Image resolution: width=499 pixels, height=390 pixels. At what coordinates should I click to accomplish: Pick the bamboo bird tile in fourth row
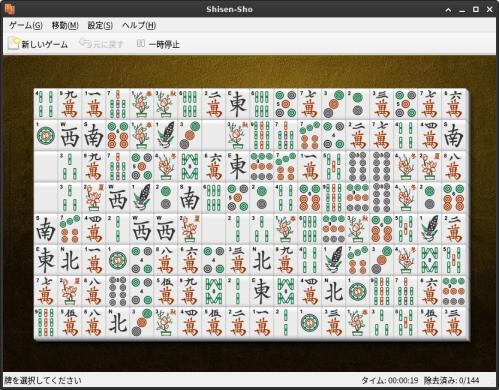click(142, 198)
